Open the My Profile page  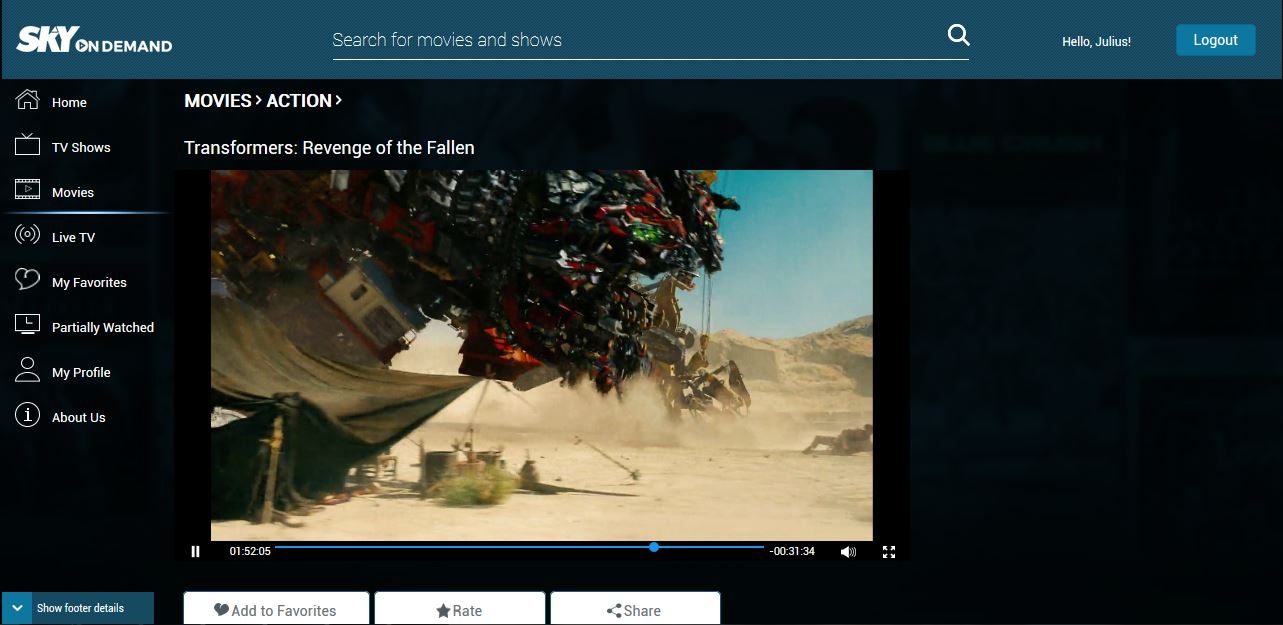tap(81, 372)
